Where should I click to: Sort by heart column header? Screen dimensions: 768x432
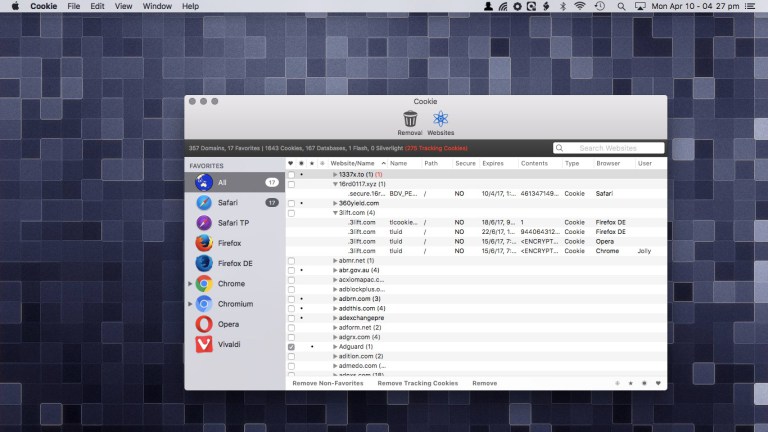(290, 163)
